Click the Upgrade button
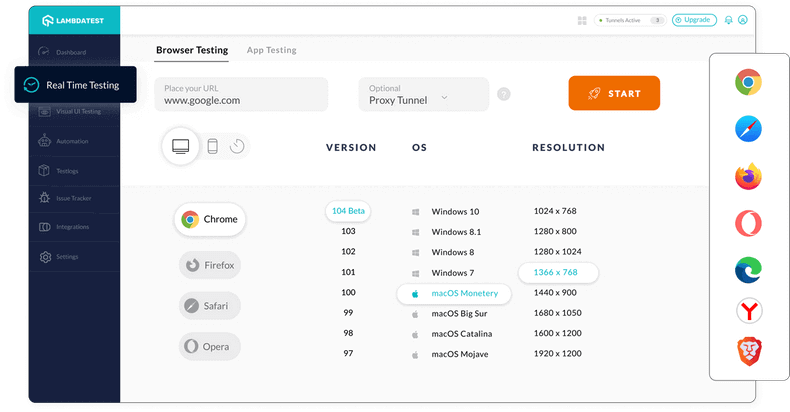790x412 pixels. pyautogui.click(x=694, y=20)
